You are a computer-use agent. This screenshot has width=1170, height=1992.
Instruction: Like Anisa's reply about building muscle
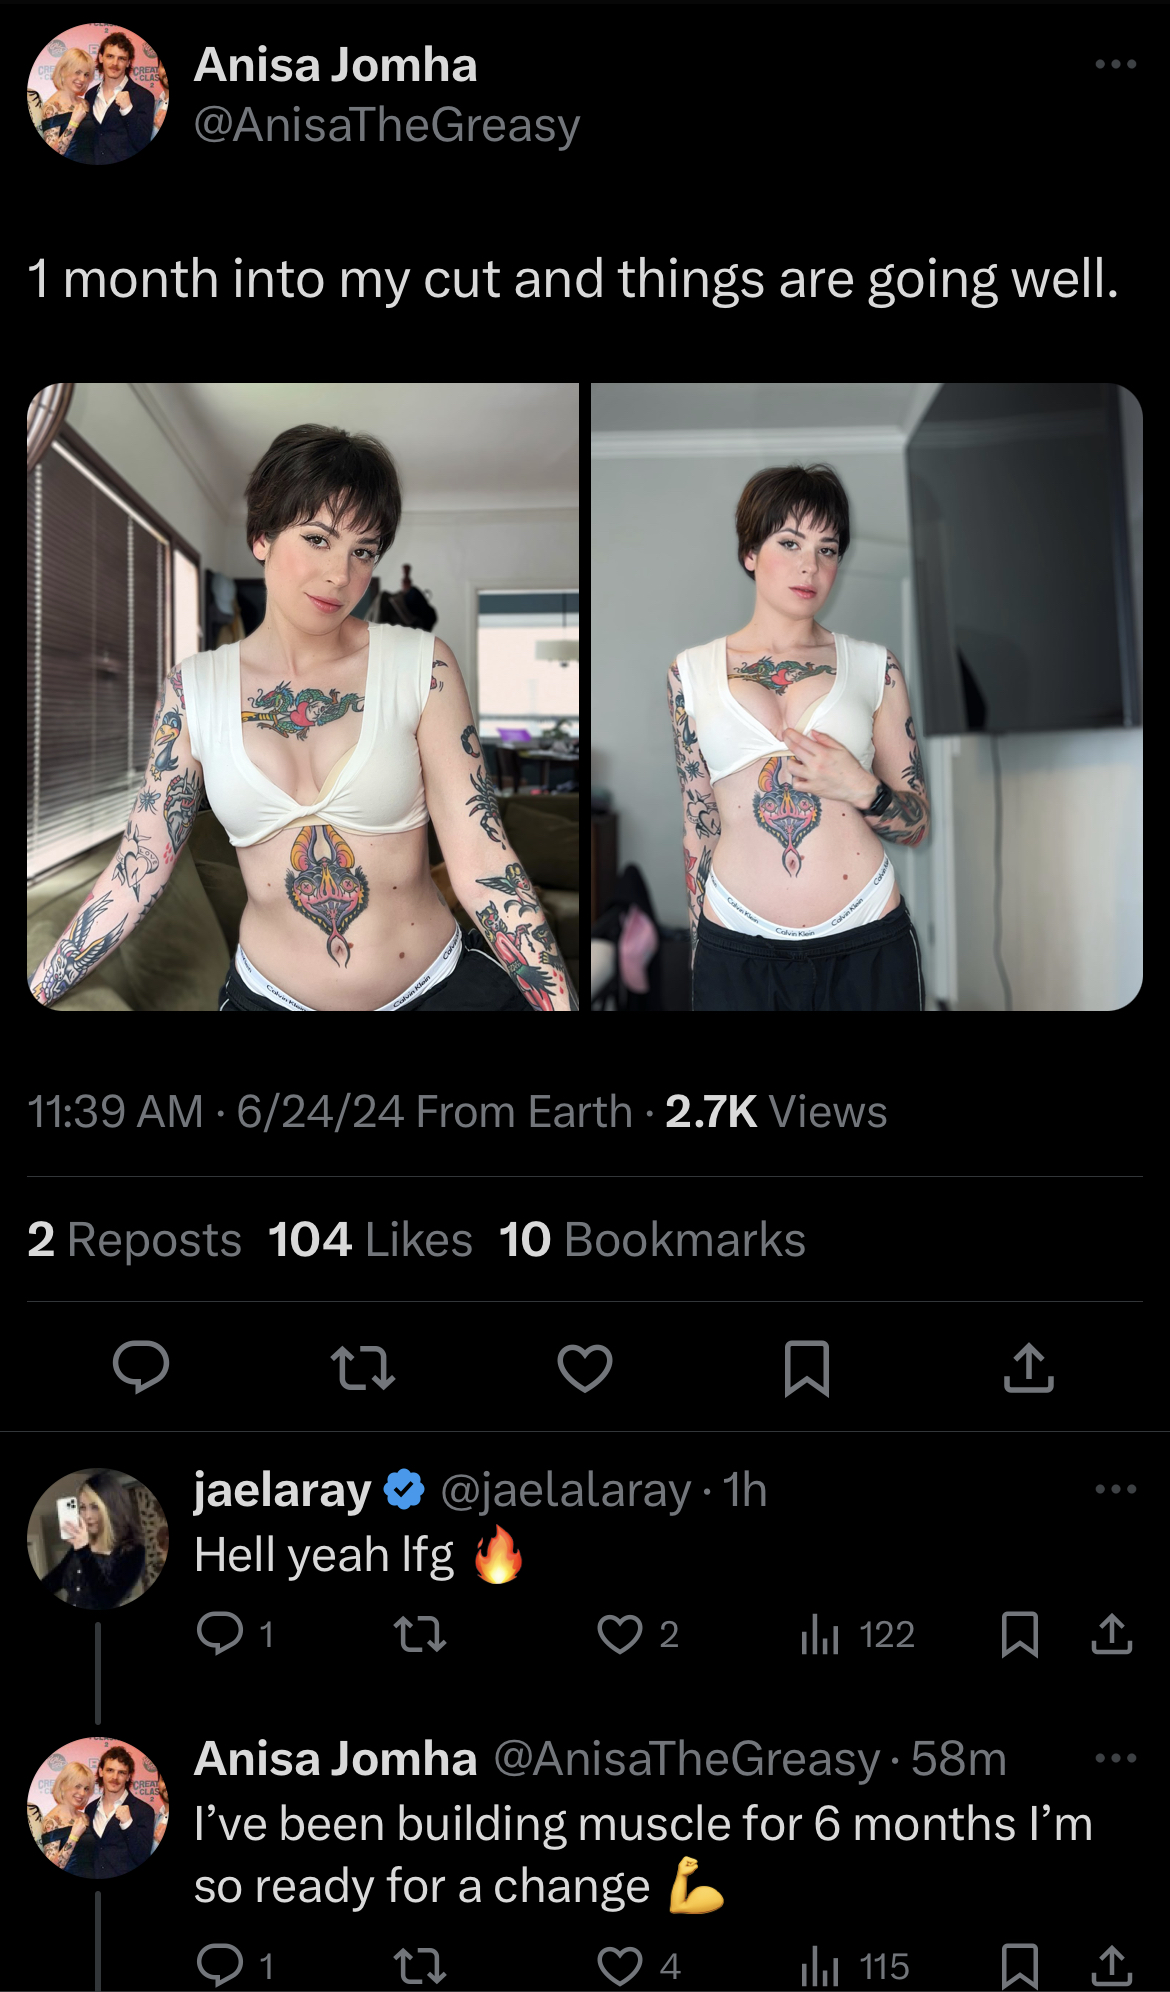[x=620, y=1966]
